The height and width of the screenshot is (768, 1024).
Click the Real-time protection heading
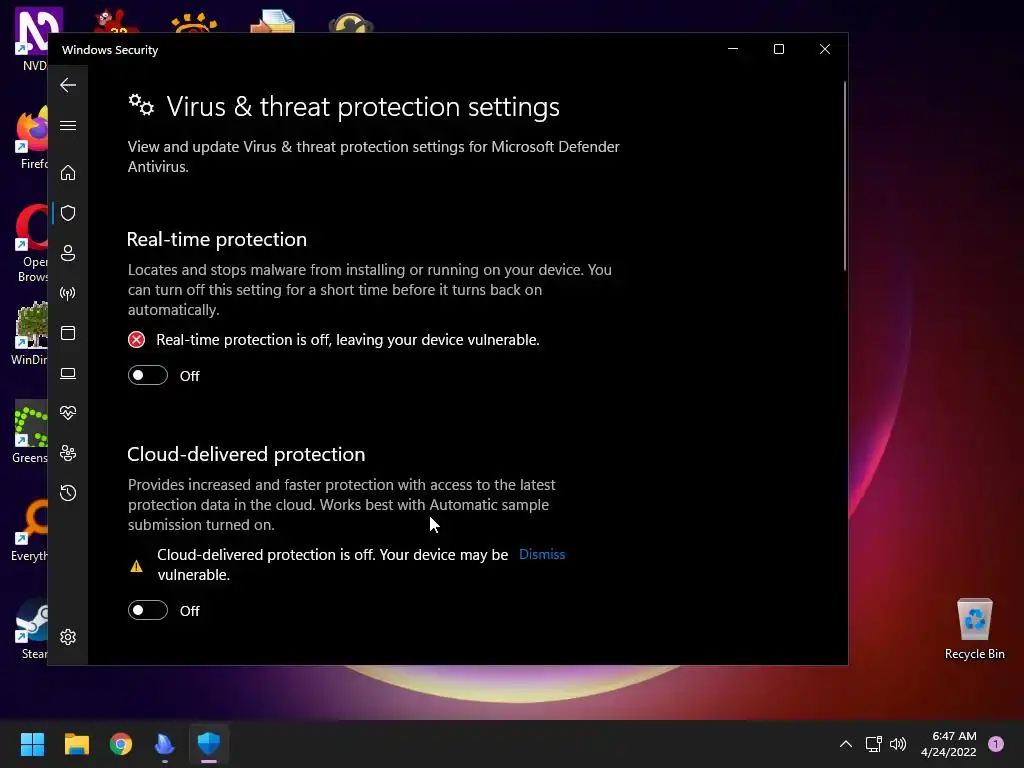217,240
